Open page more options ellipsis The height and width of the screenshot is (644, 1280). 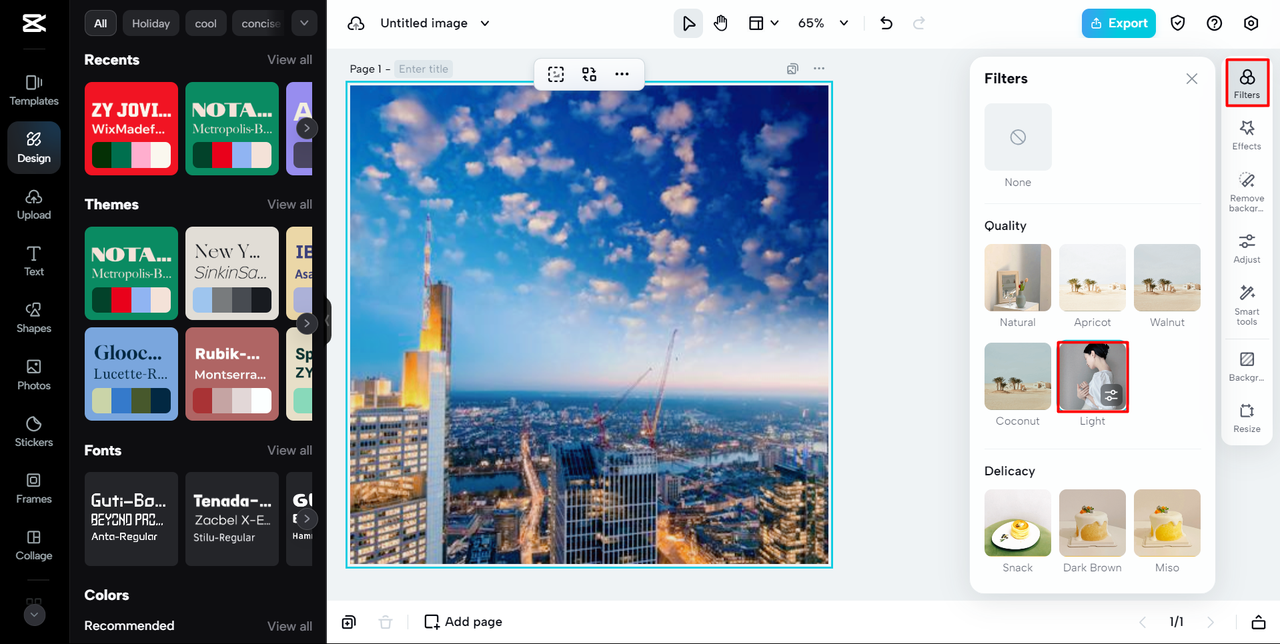click(x=820, y=69)
